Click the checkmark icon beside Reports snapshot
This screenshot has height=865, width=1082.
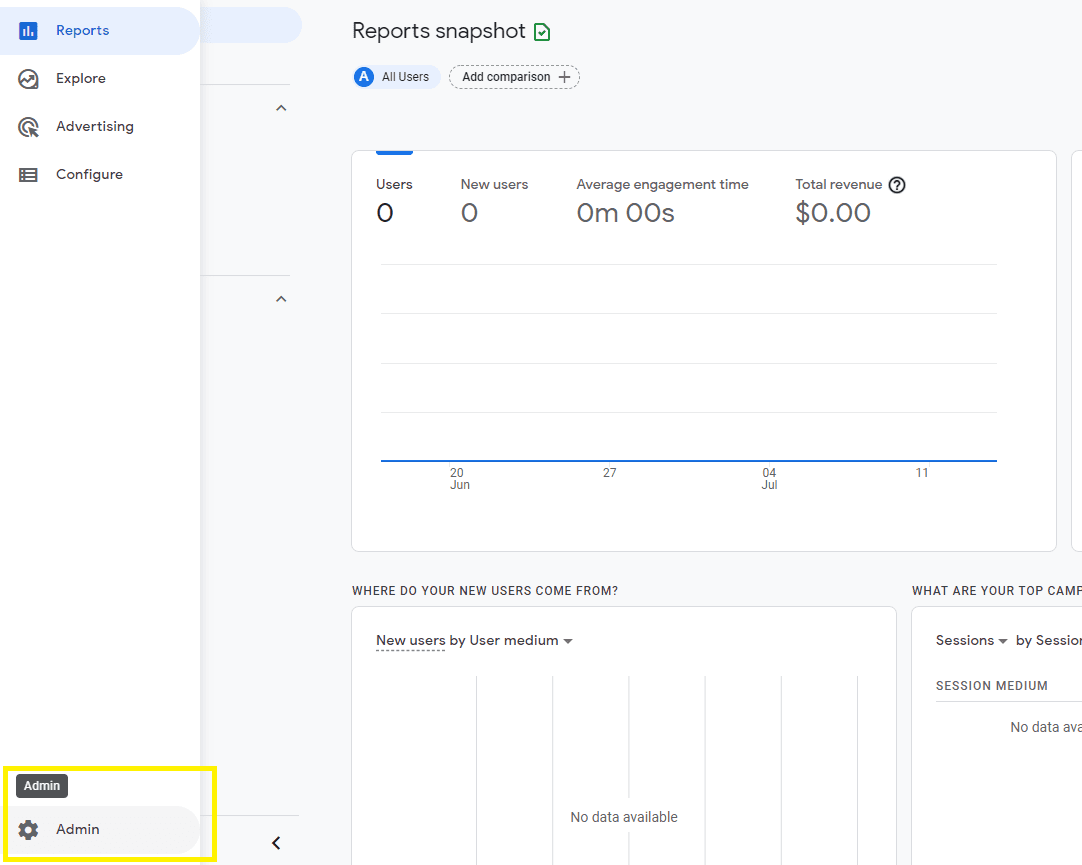[x=541, y=31]
